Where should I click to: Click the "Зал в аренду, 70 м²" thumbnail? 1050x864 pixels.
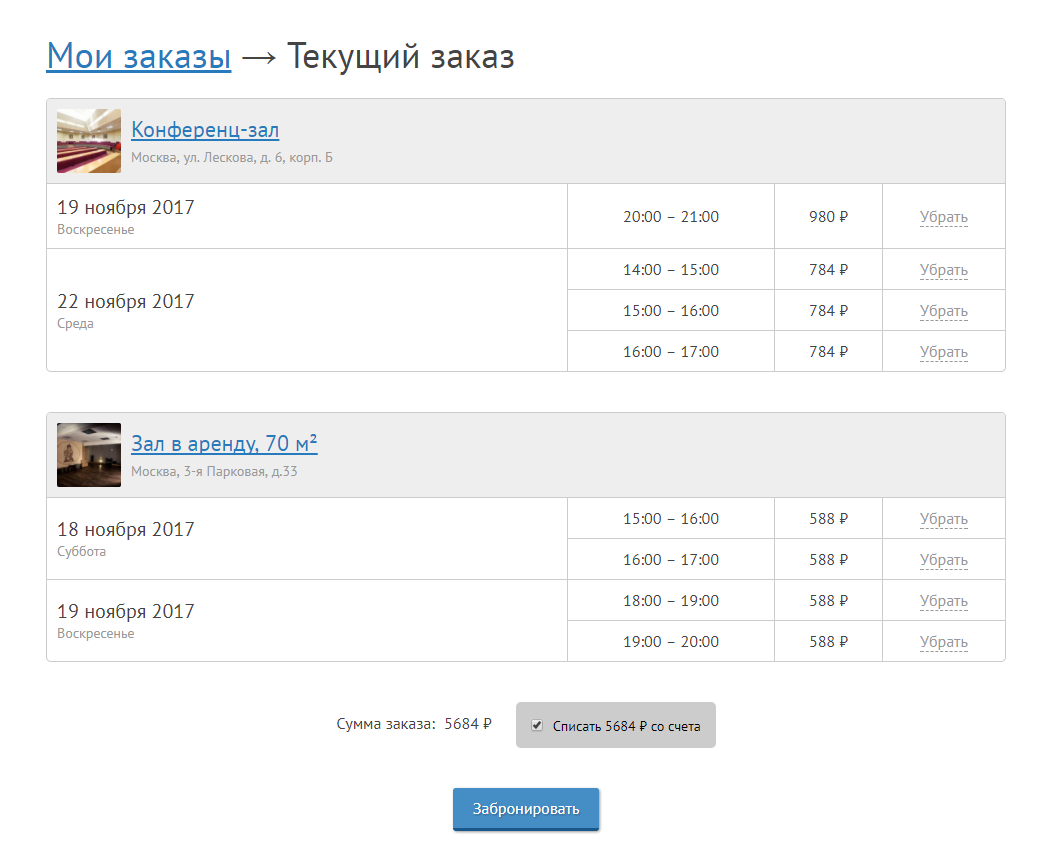click(89, 455)
